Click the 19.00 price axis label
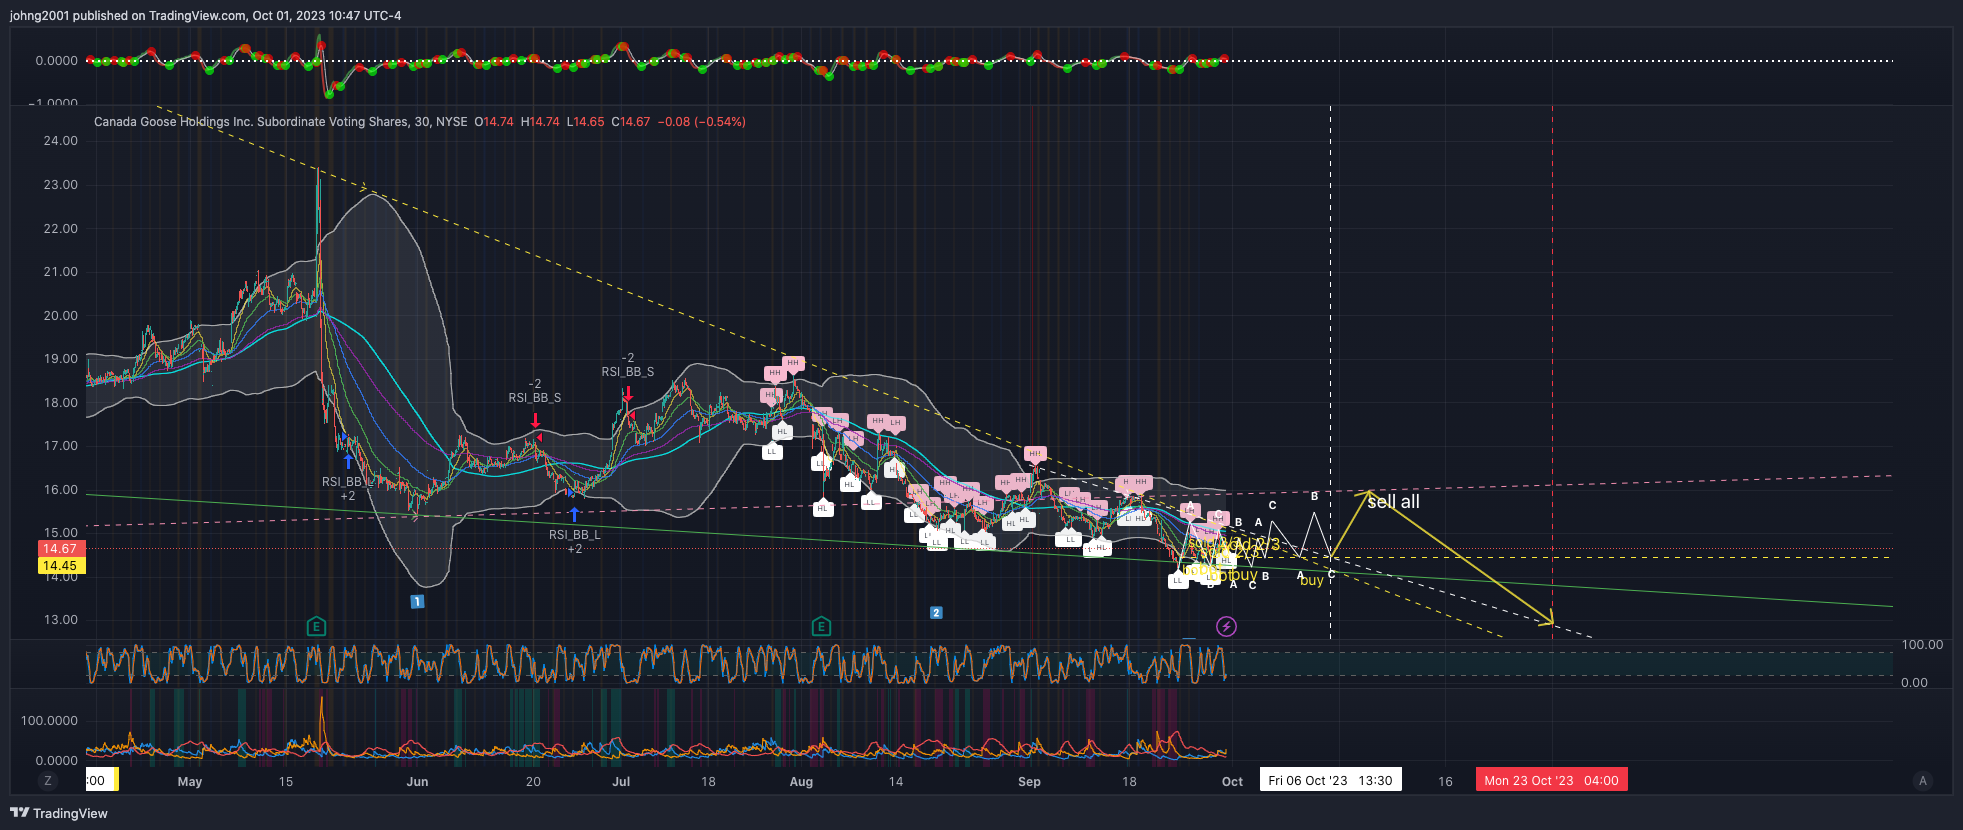This screenshot has height=830, width=1963. tap(61, 359)
